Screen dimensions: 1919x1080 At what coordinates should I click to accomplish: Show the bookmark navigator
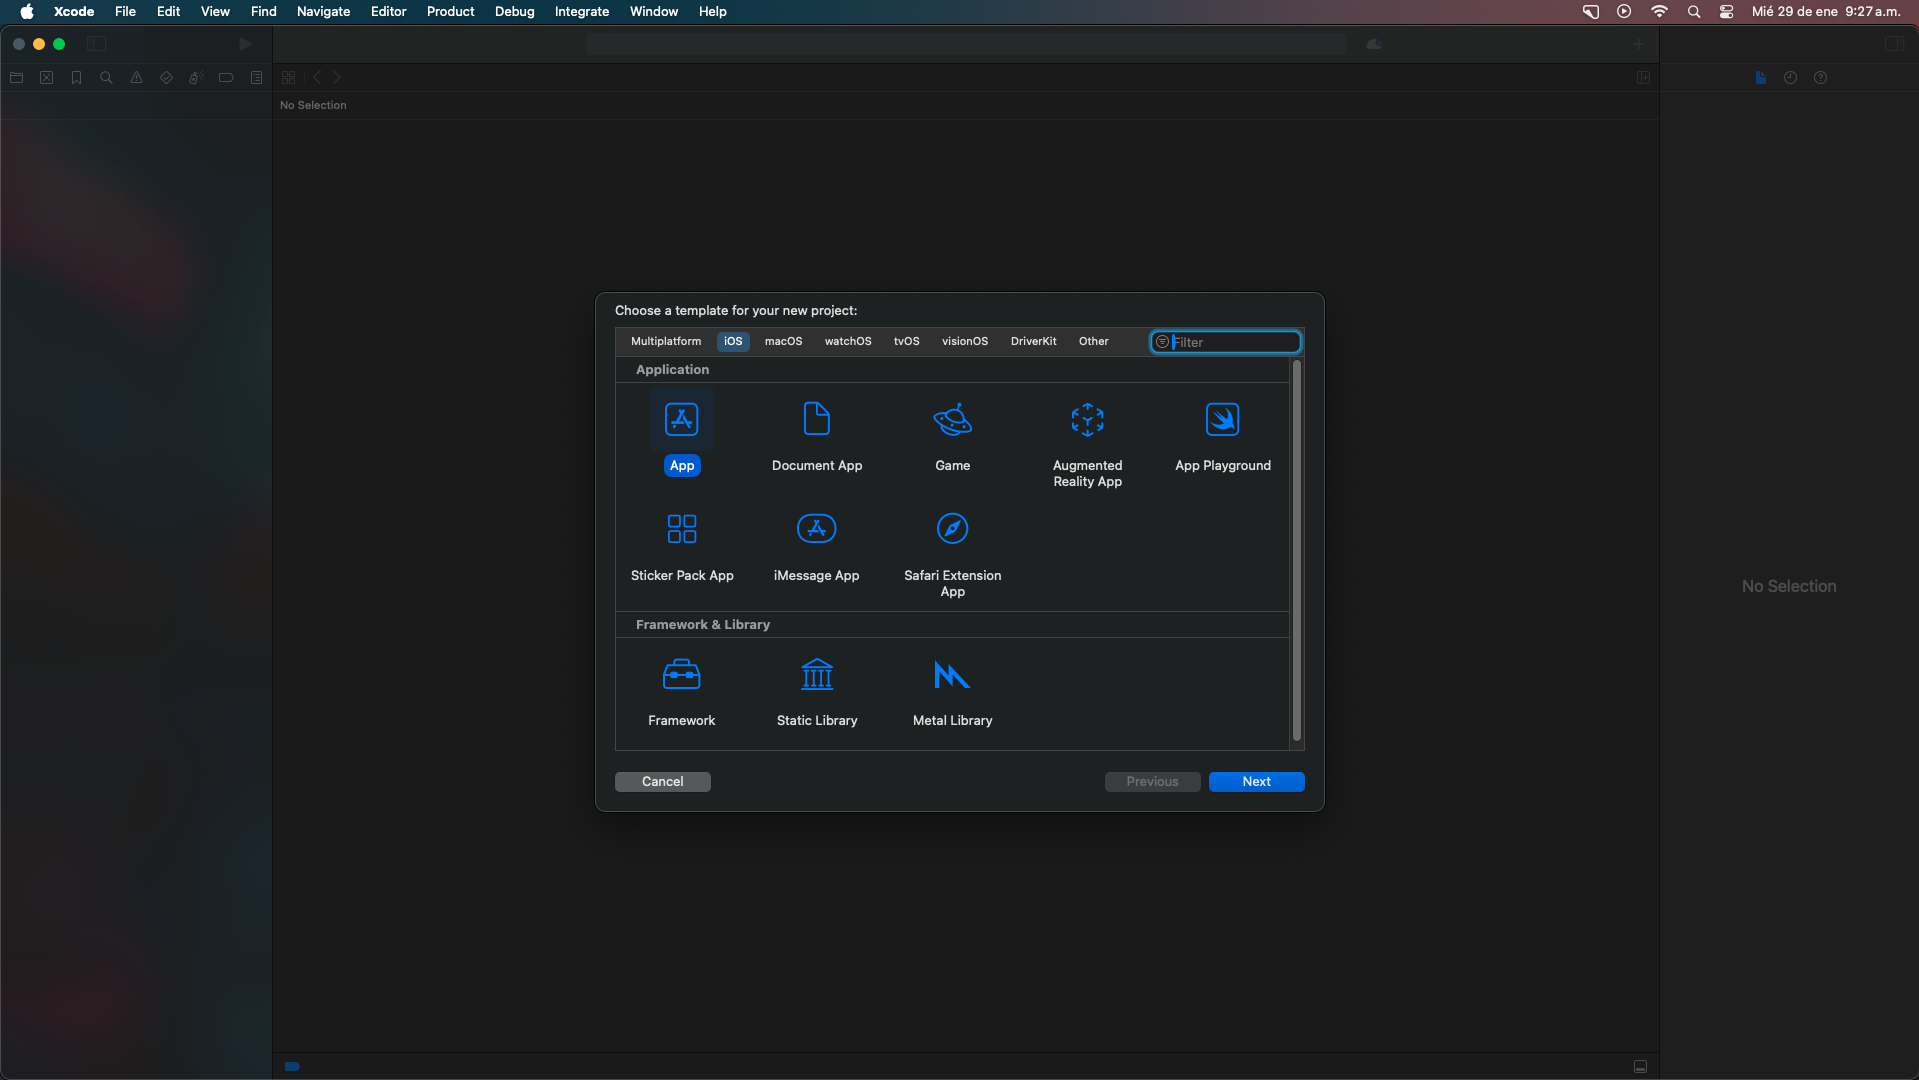pos(77,78)
